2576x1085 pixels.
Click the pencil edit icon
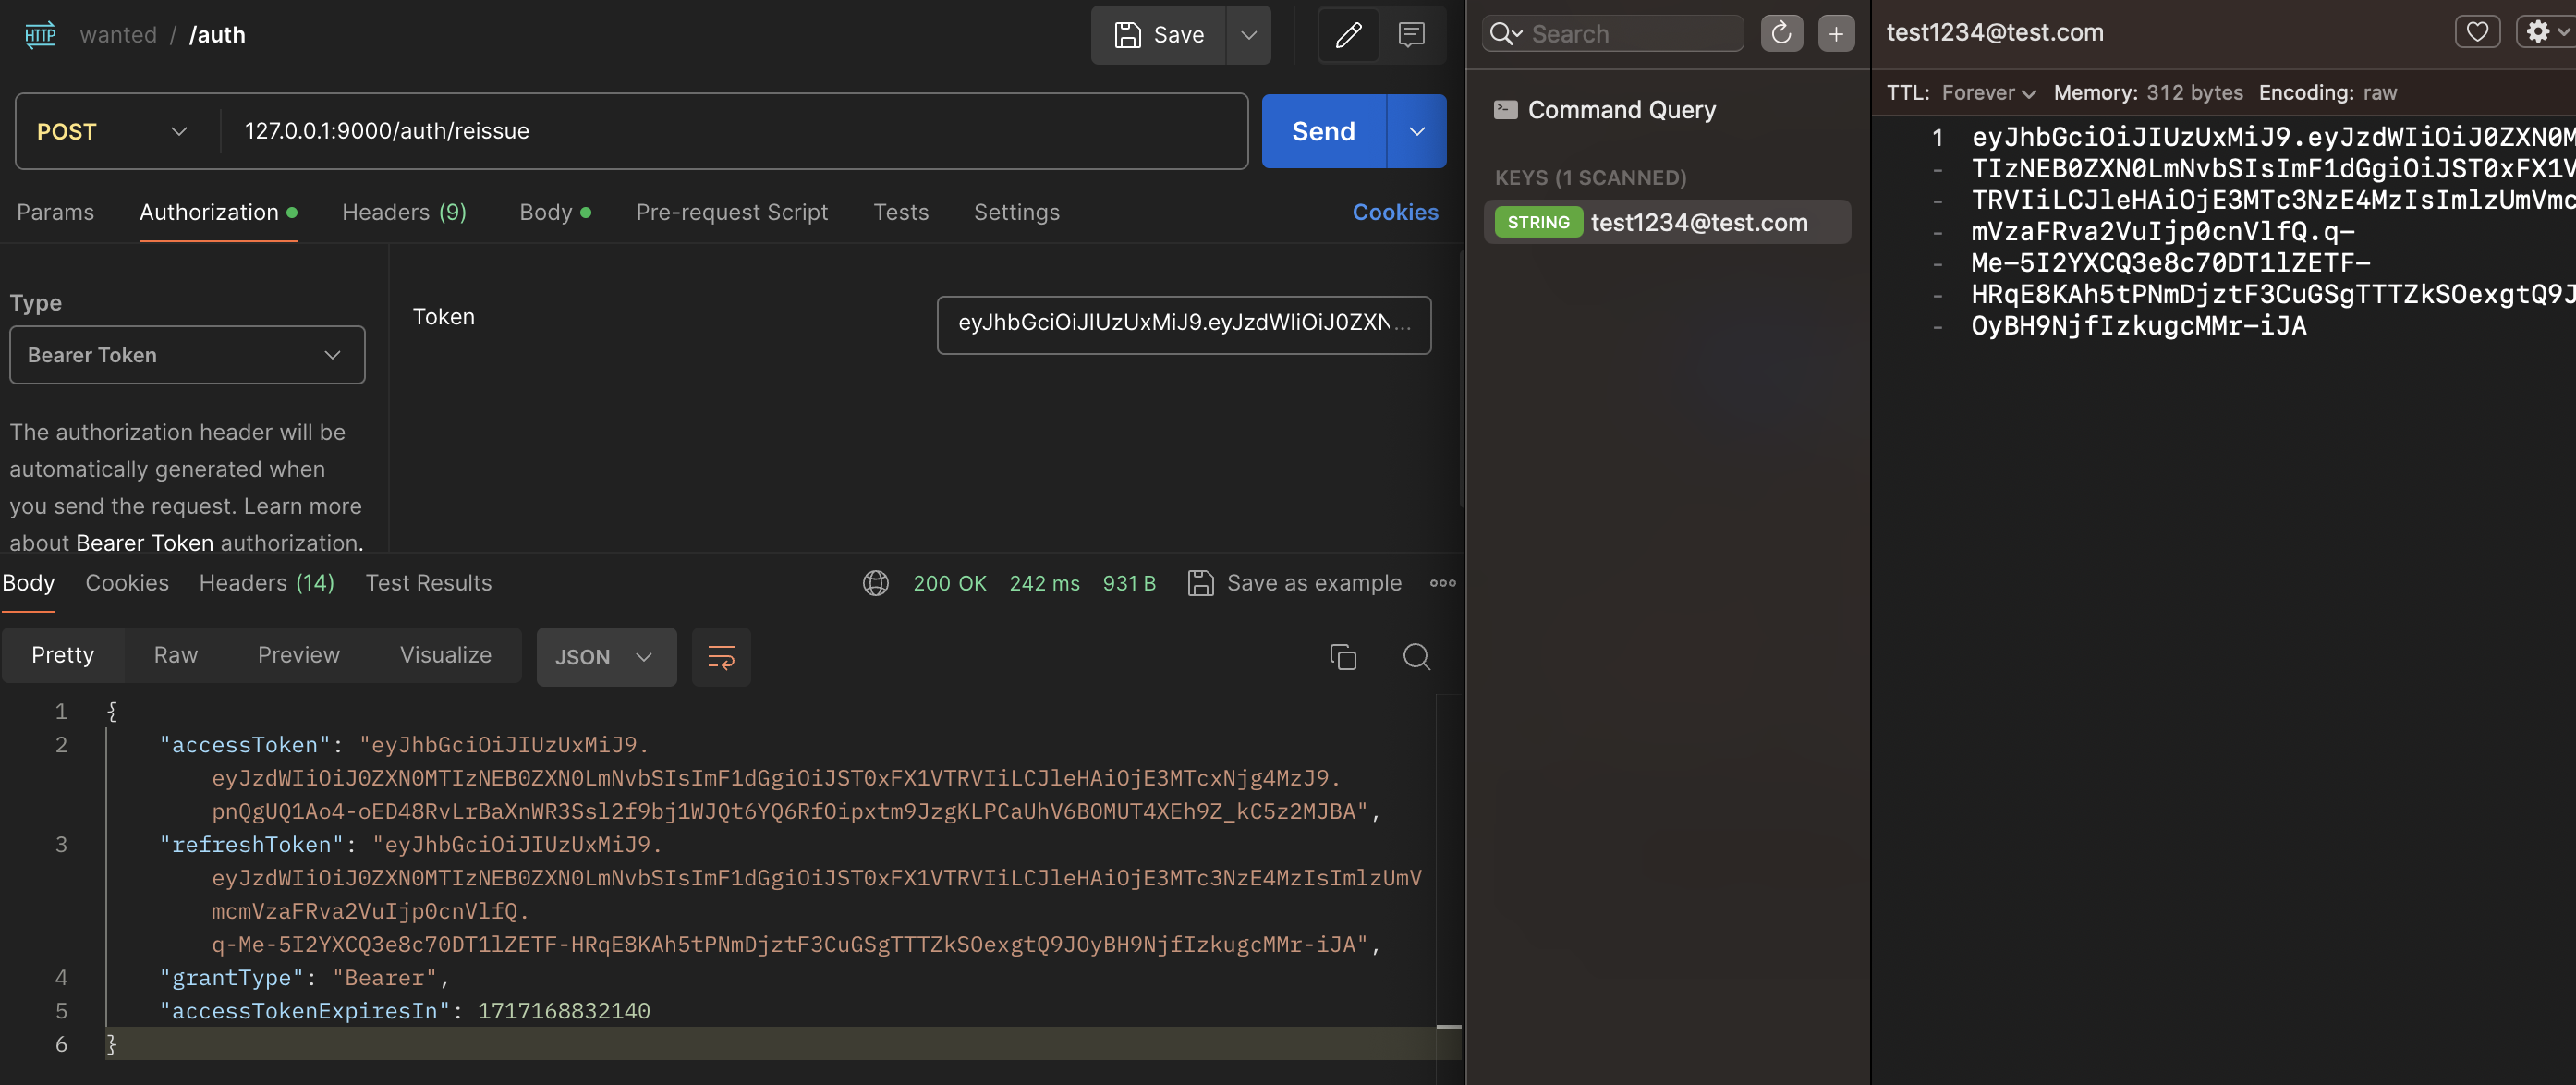point(1348,35)
